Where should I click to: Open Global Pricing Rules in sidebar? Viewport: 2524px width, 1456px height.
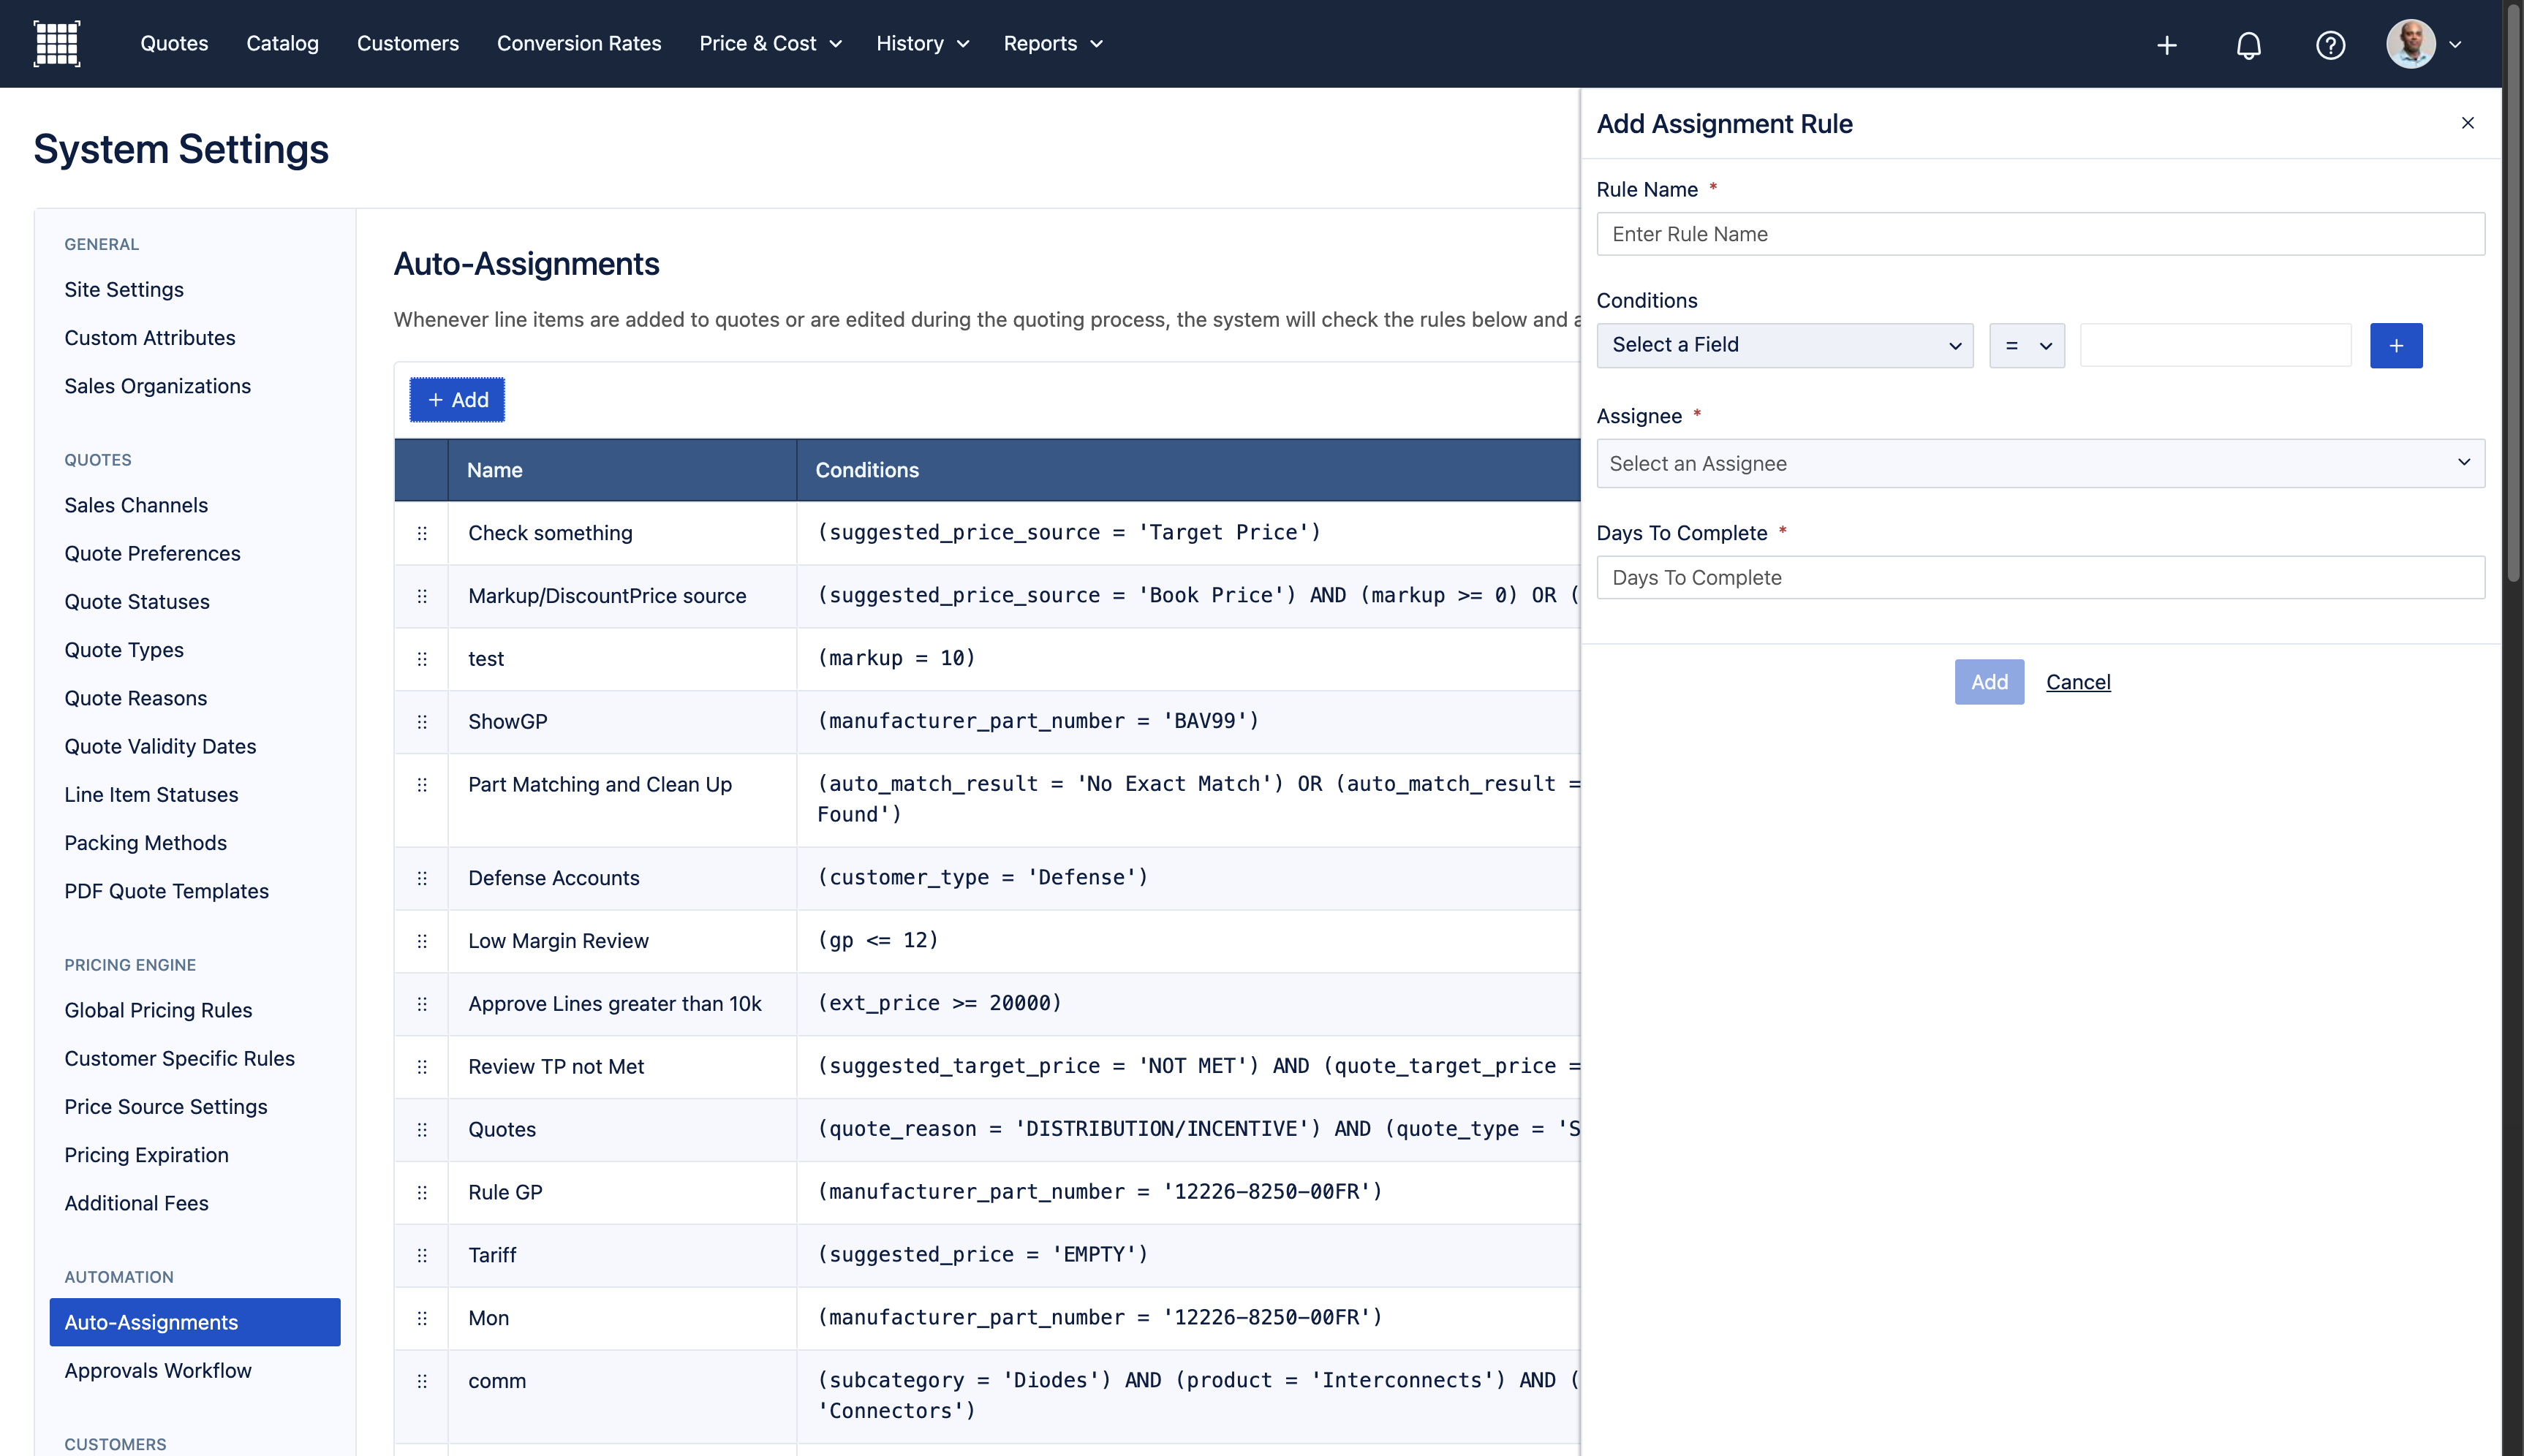point(158,1010)
